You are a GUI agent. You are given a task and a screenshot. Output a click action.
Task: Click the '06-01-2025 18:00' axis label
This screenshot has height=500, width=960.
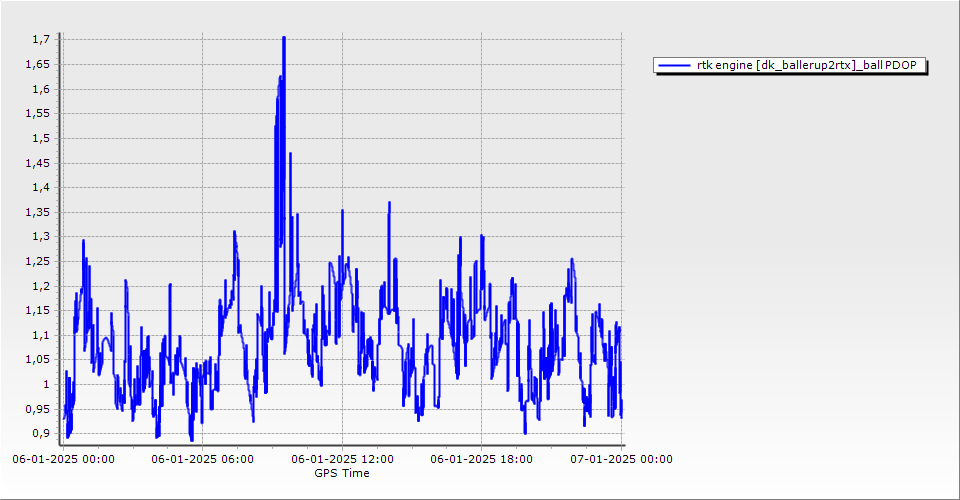coord(481,459)
